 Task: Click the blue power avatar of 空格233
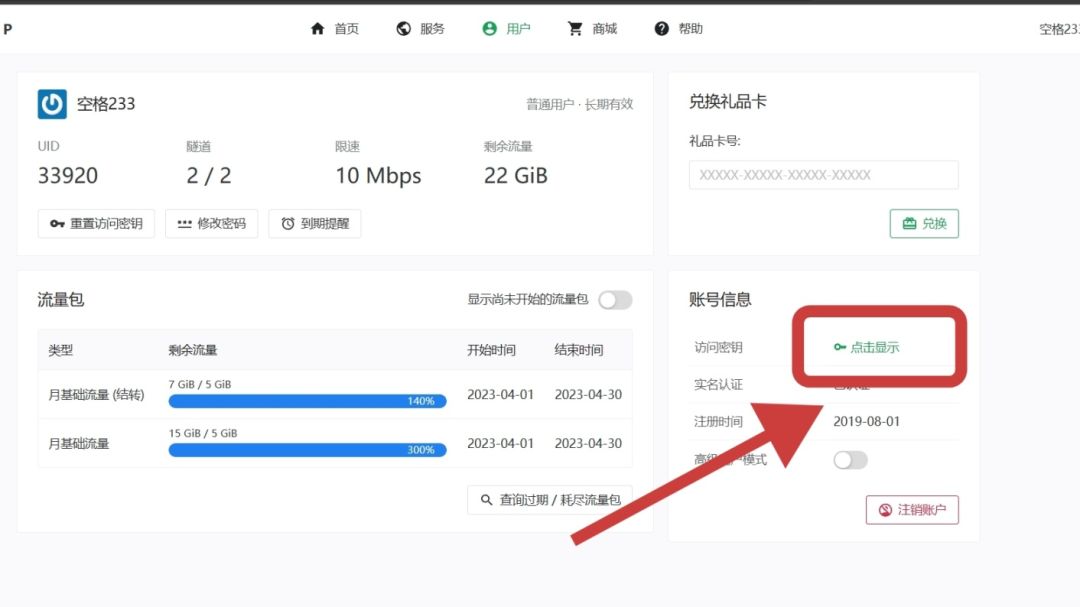tap(52, 104)
